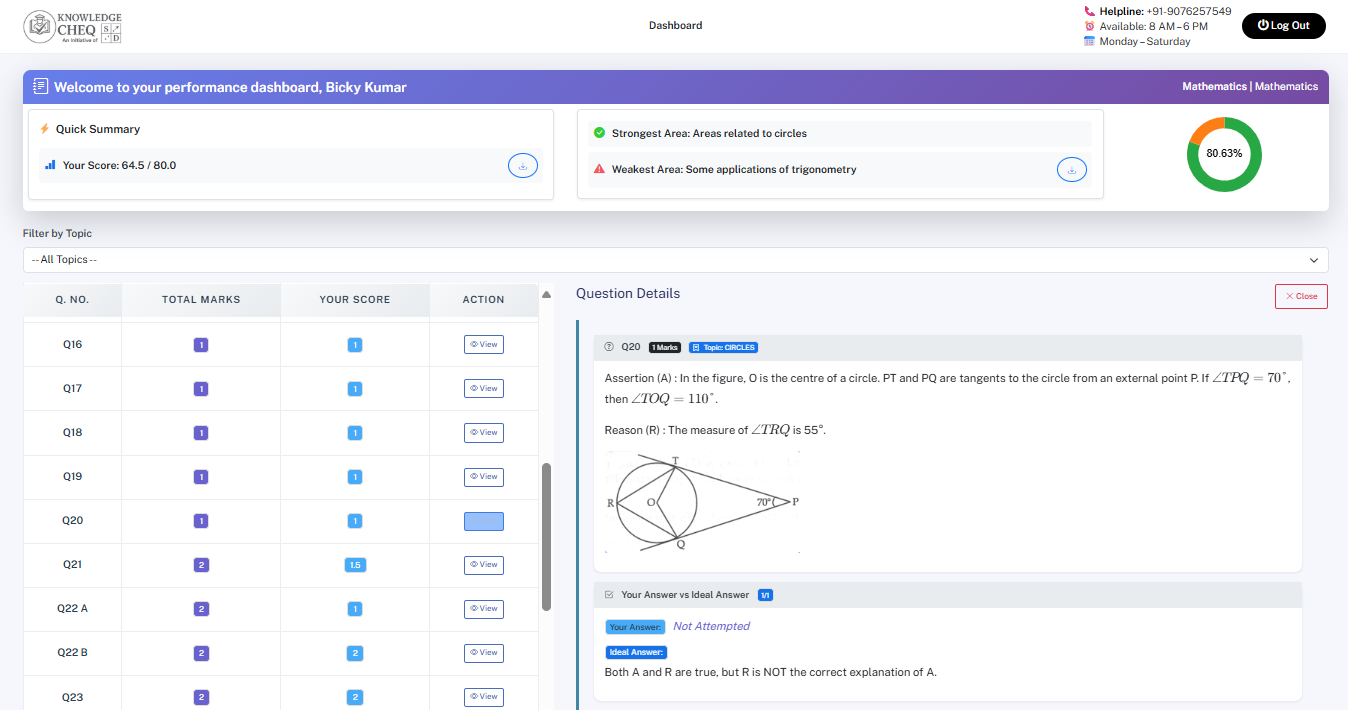This screenshot has width=1348, height=710.
Task: View details of question Q22 A
Action: 483,609
